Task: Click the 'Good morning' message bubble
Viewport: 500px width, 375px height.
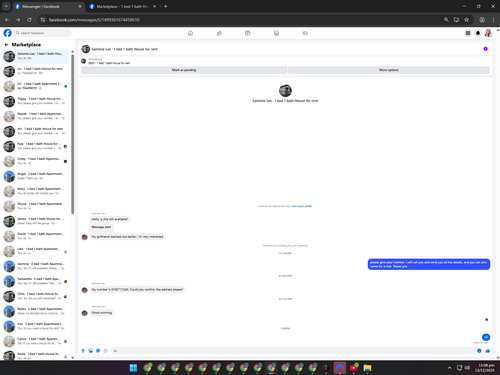Action: pyautogui.click(x=102, y=313)
